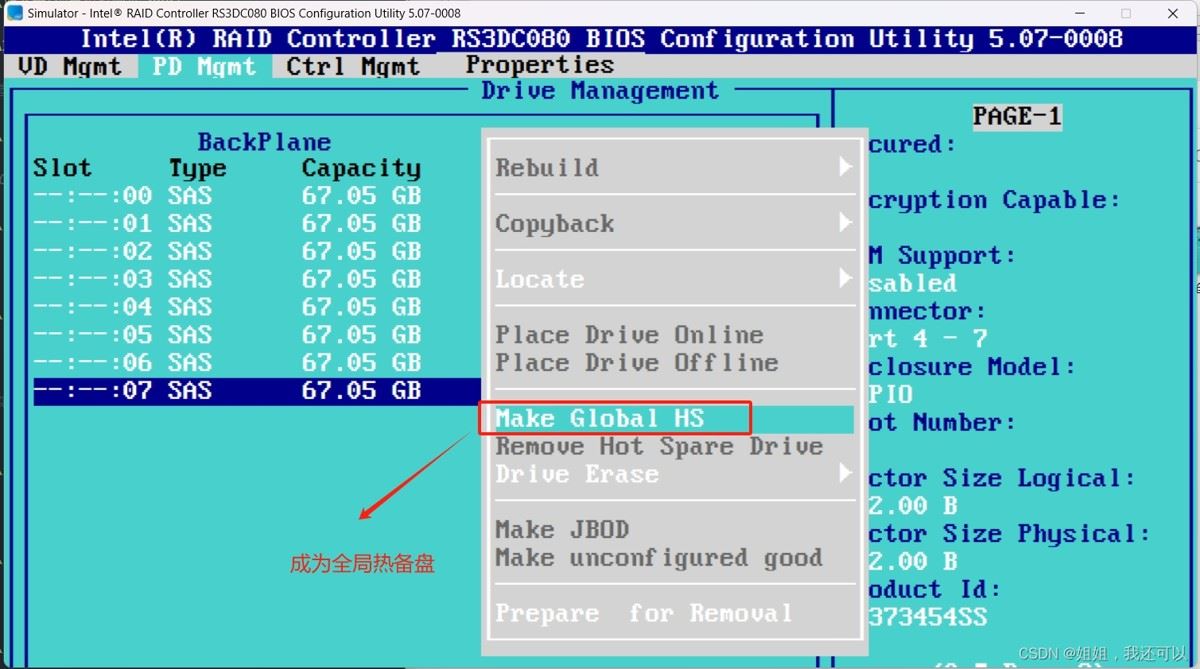This screenshot has width=1200, height=669.
Task: Select Rebuild in the context menu
Action: 547,168
